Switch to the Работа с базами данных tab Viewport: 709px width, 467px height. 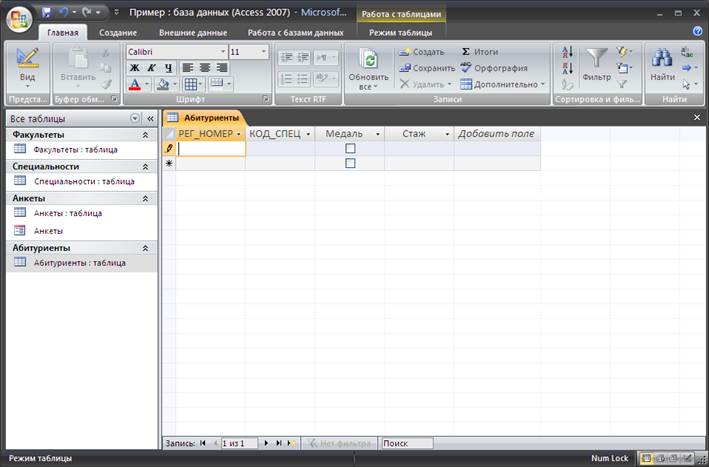[296, 33]
